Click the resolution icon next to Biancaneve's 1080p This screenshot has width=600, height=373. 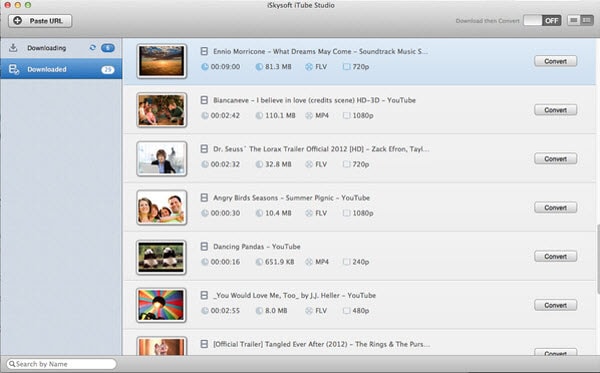346,116
